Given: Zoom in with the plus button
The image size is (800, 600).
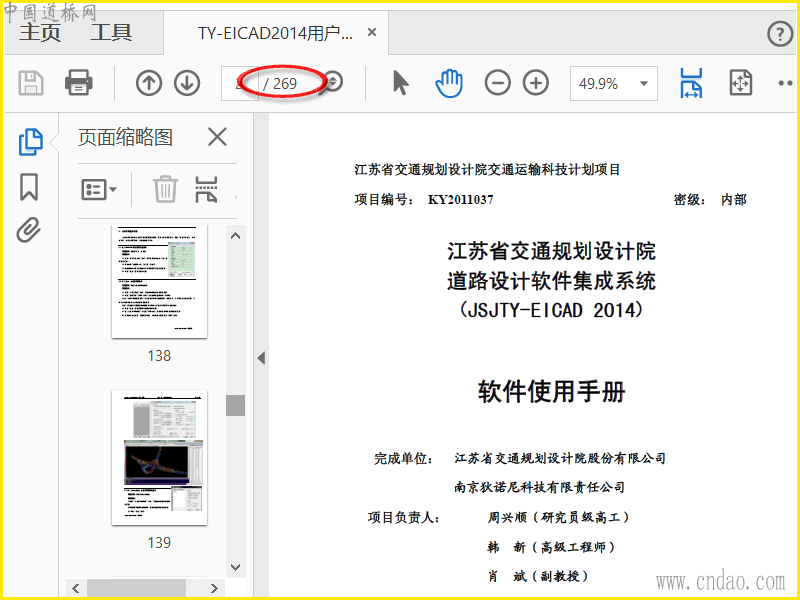Looking at the screenshot, I should (536, 83).
